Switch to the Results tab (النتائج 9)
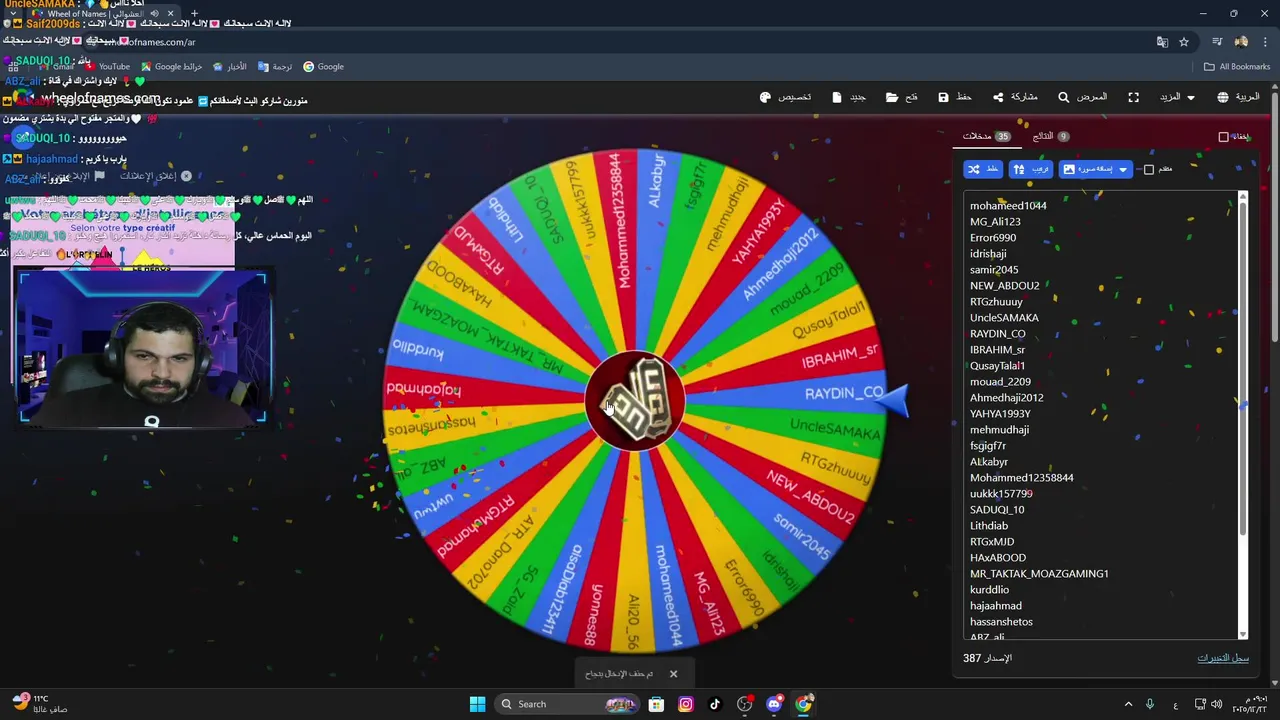The image size is (1280, 720). click(x=1051, y=136)
